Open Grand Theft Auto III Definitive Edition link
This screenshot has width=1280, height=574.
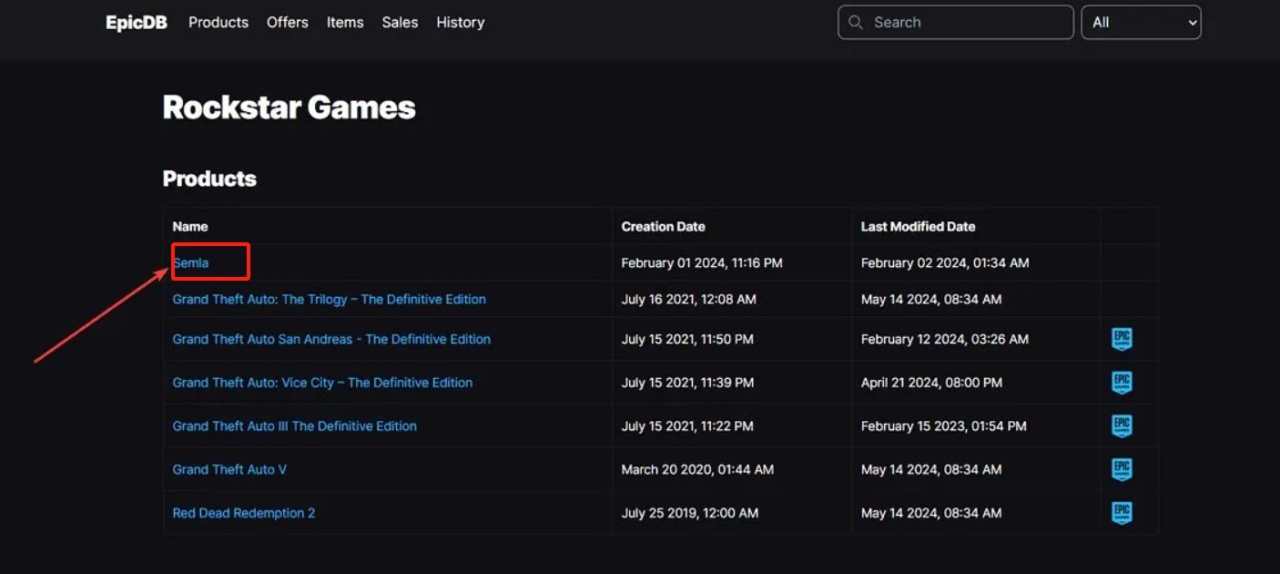click(x=294, y=426)
